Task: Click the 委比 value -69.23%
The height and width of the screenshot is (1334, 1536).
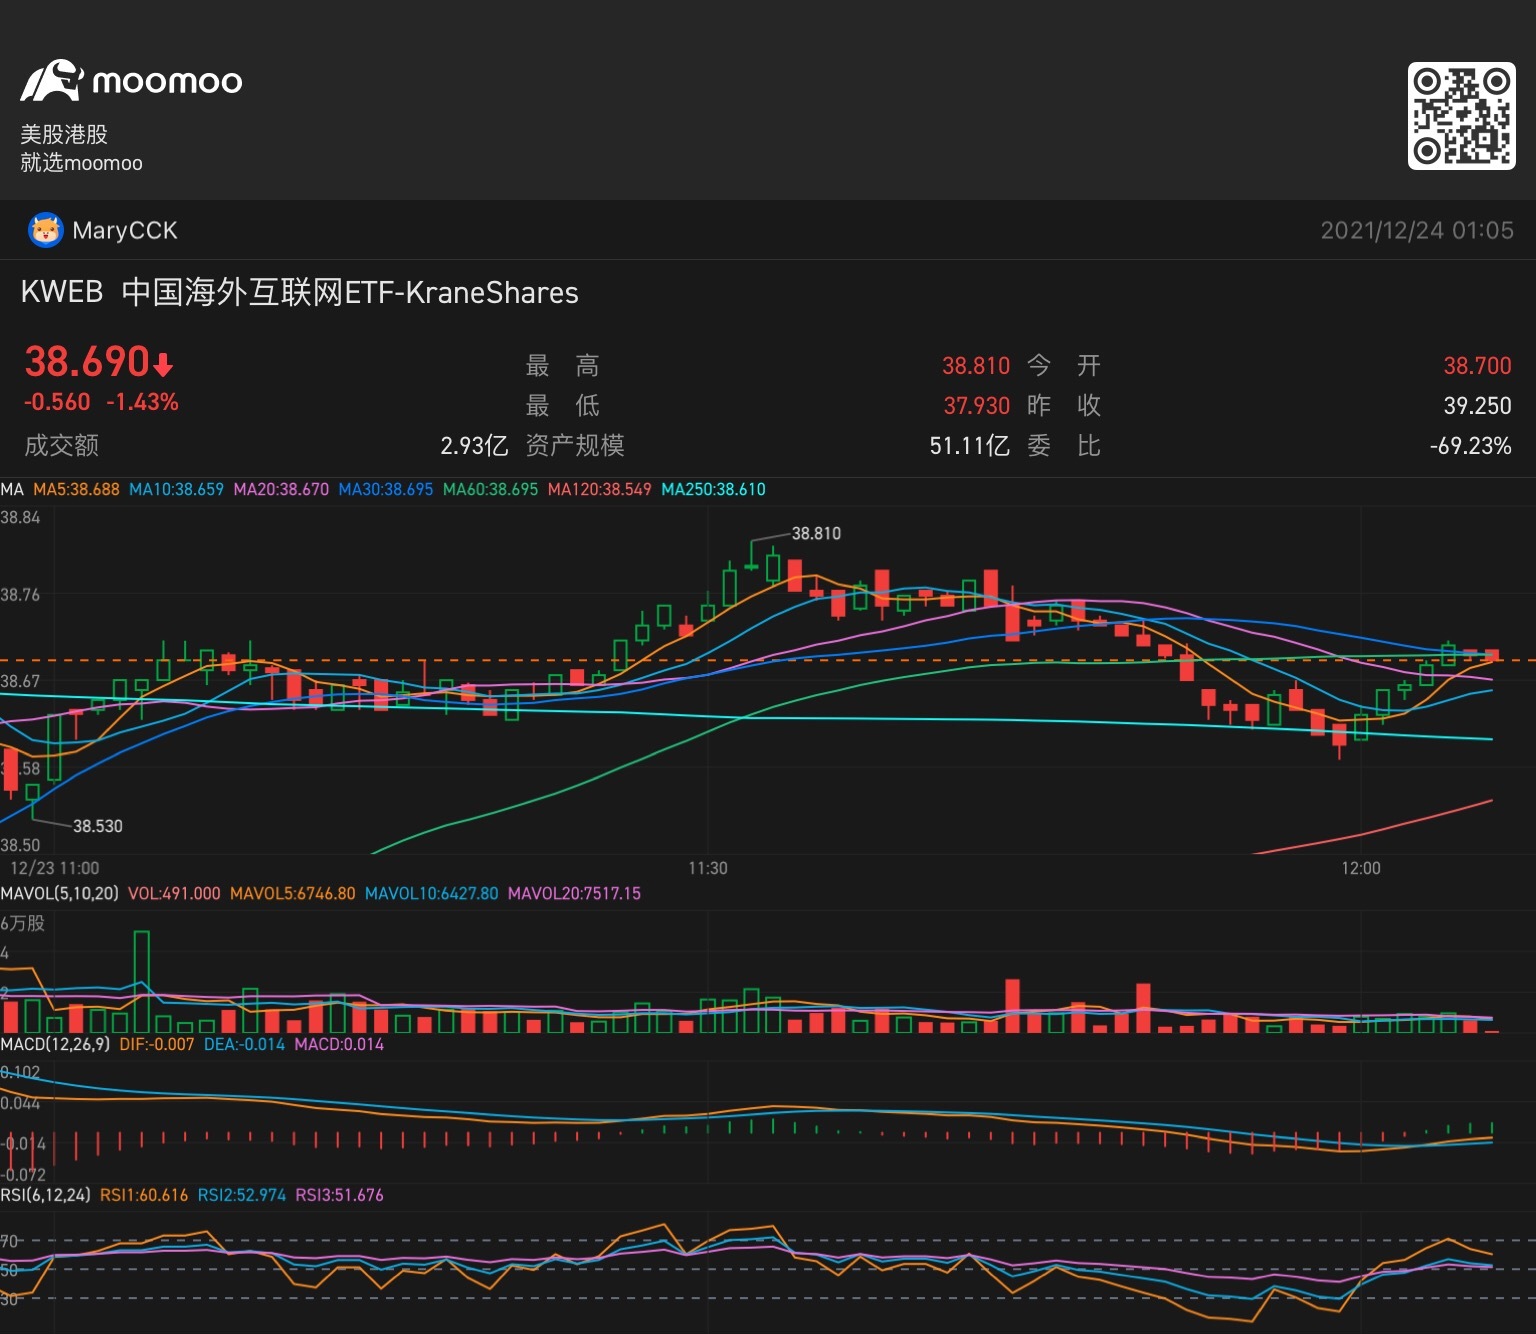Action: pos(1470,446)
